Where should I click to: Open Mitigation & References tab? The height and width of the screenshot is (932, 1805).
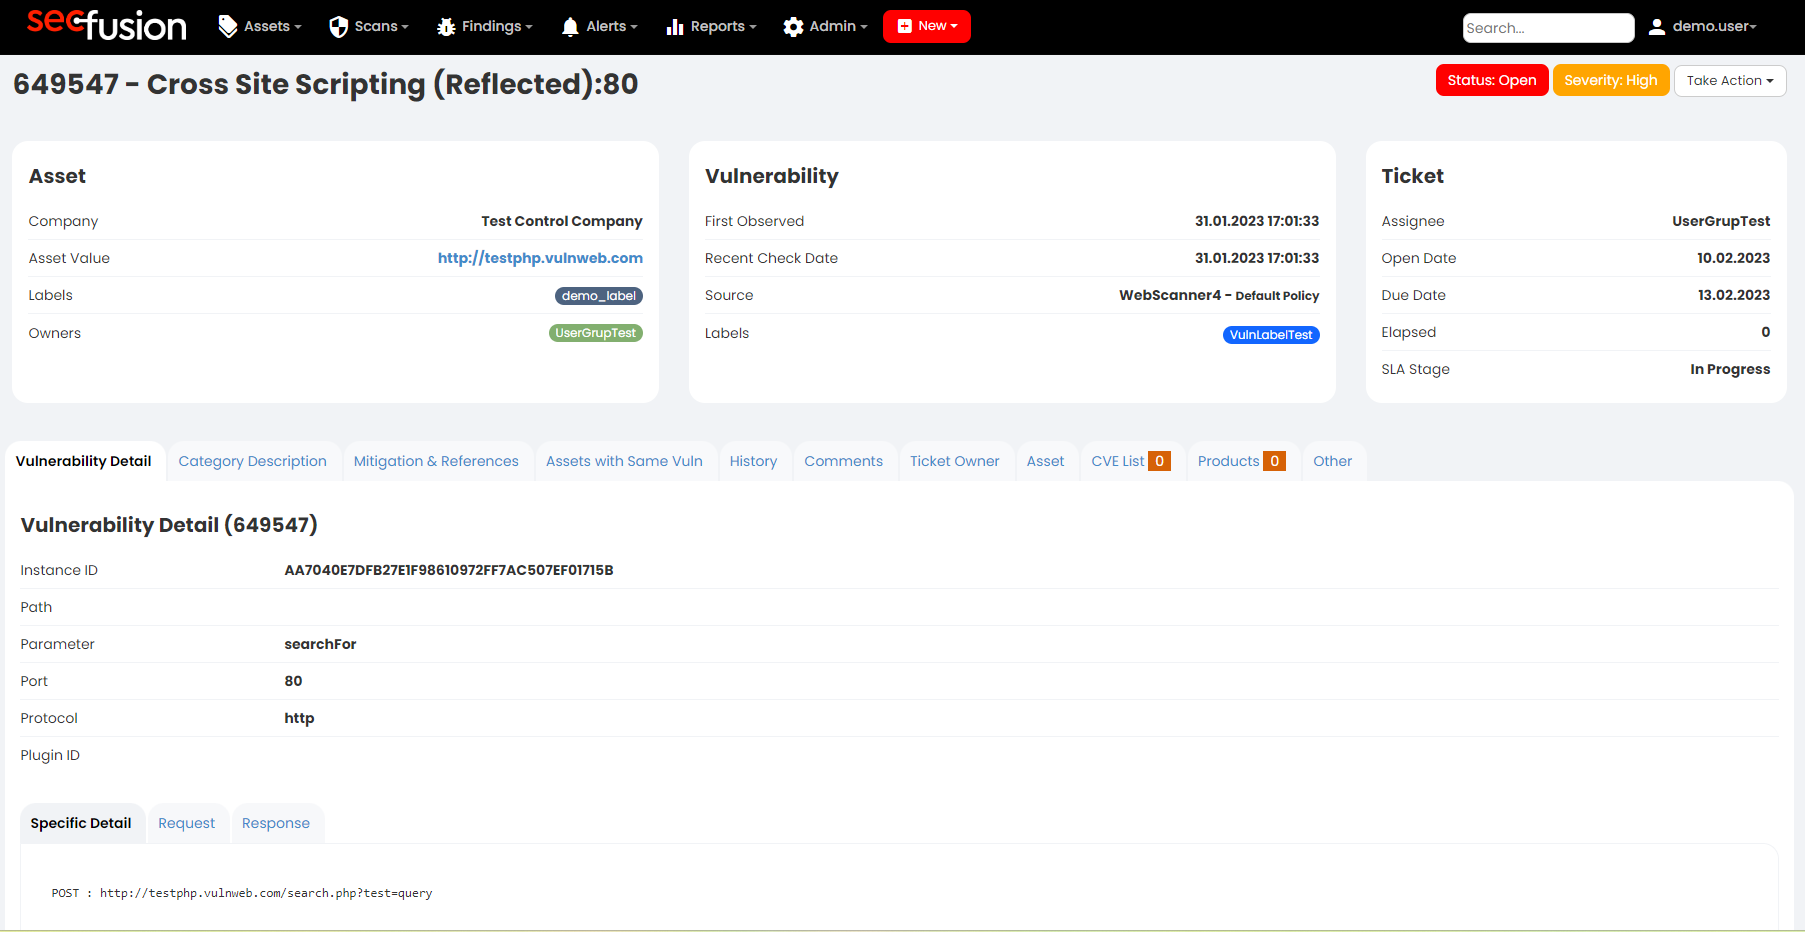(x=436, y=461)
